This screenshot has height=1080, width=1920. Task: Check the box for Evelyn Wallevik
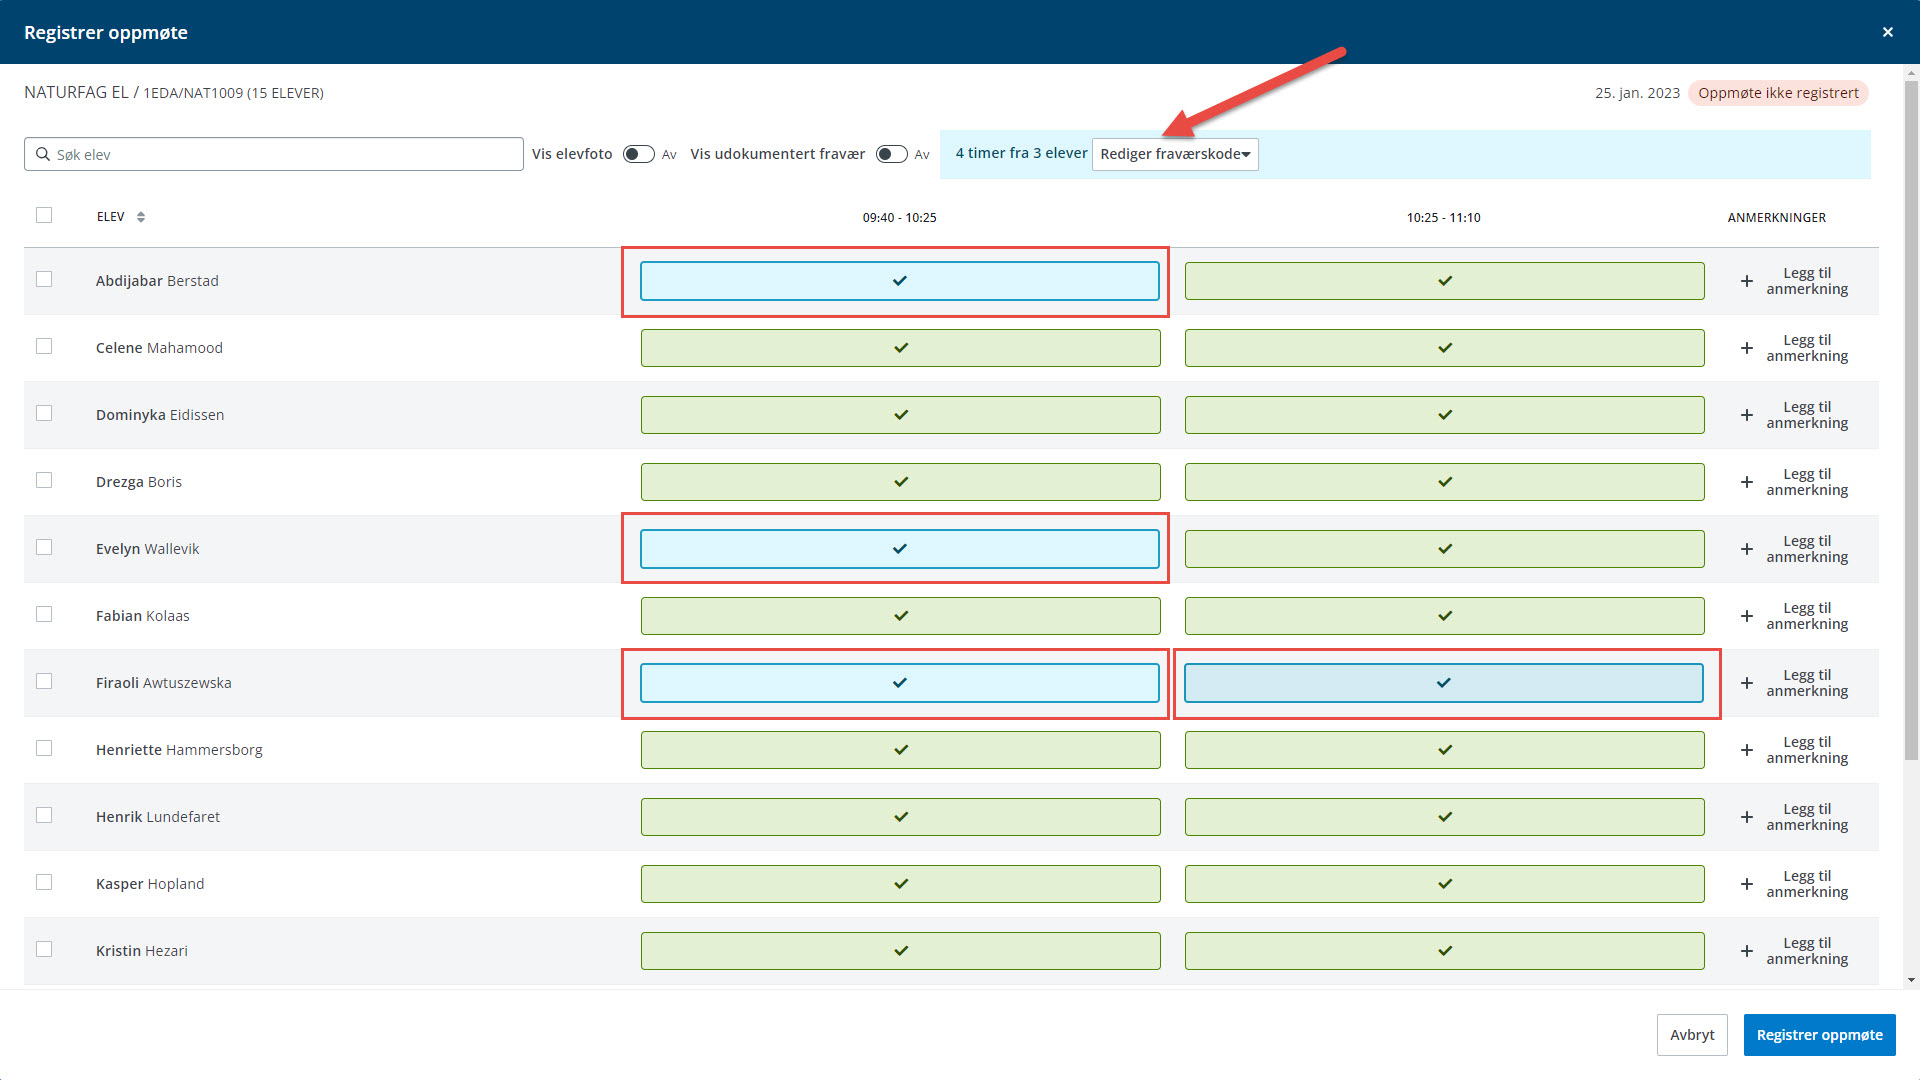tap(44, 547)
